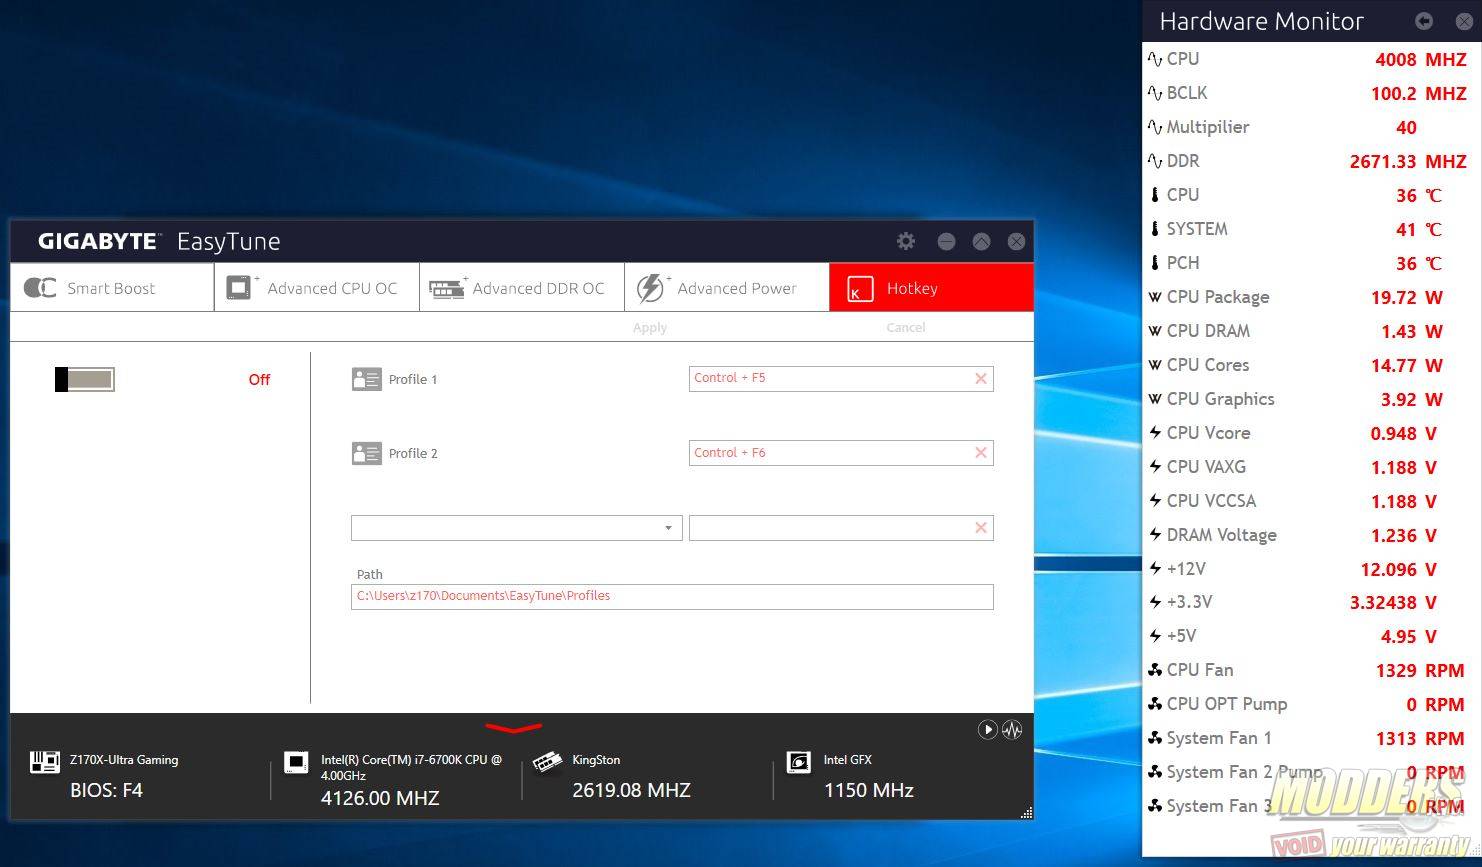Click SYSTEM temperature thermometer icon
The width and height of the screenshot is (1482, 867).
point(1155,229)
